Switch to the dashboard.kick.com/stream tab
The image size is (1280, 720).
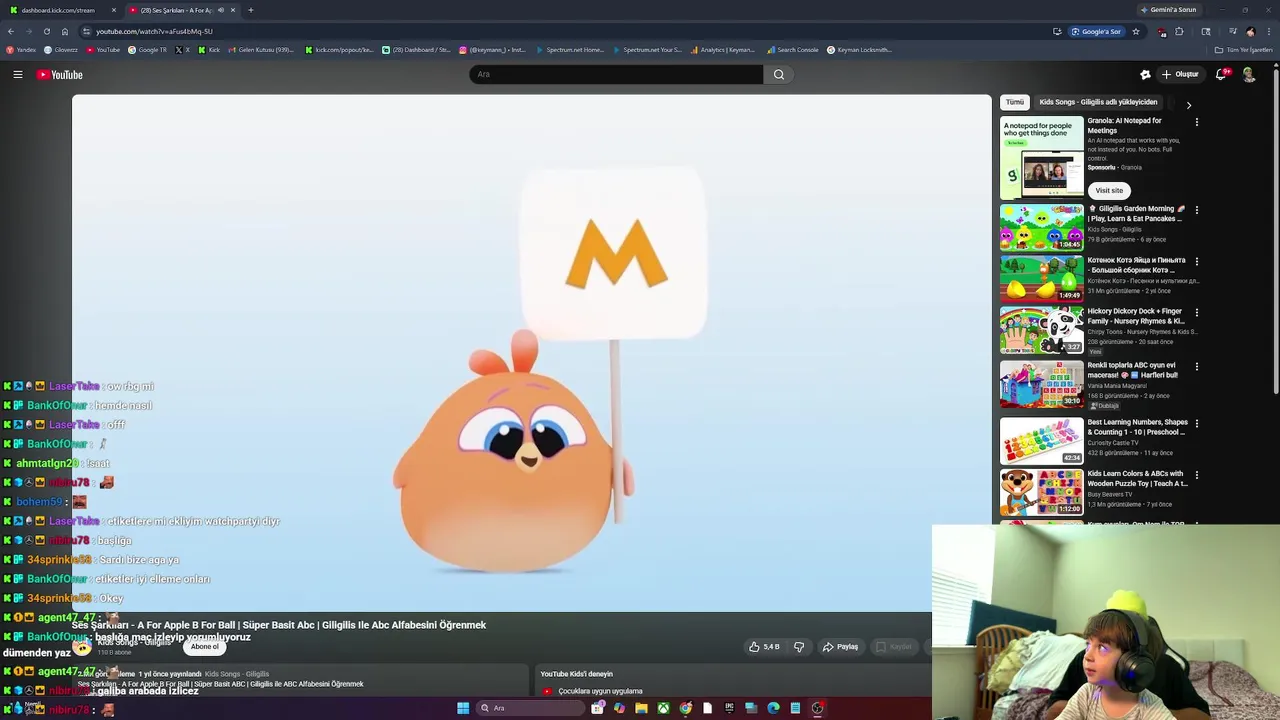click(x=58, y=10)
